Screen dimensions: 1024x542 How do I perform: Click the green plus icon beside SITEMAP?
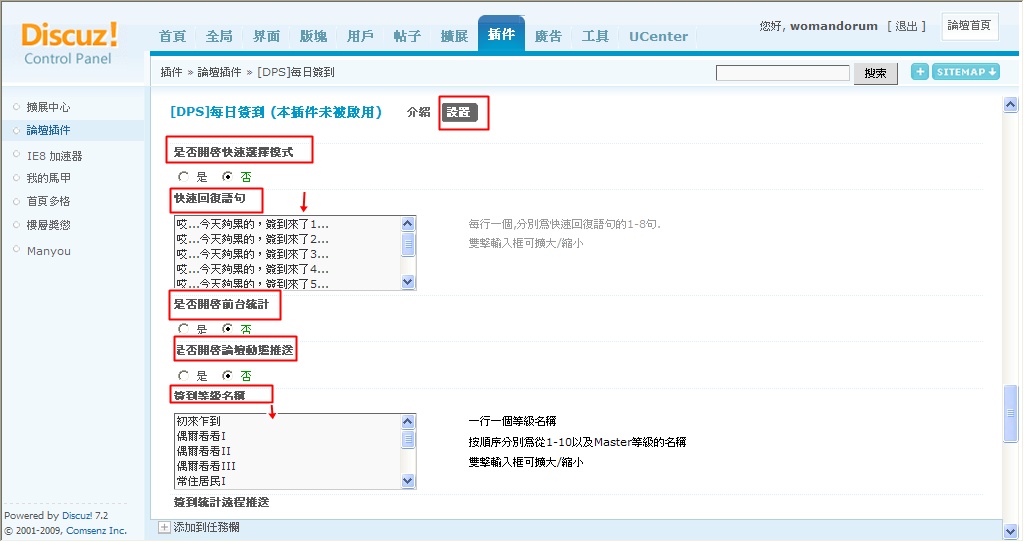920,72
